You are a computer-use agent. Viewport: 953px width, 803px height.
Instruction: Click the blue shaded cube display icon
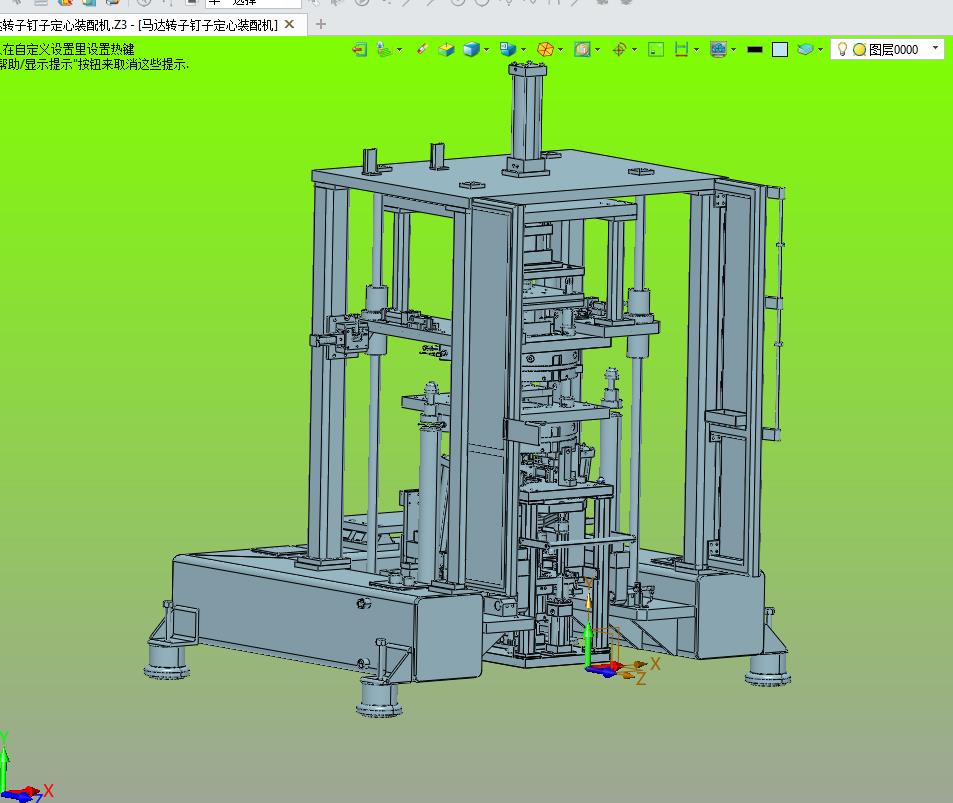[x=471, y=49]
